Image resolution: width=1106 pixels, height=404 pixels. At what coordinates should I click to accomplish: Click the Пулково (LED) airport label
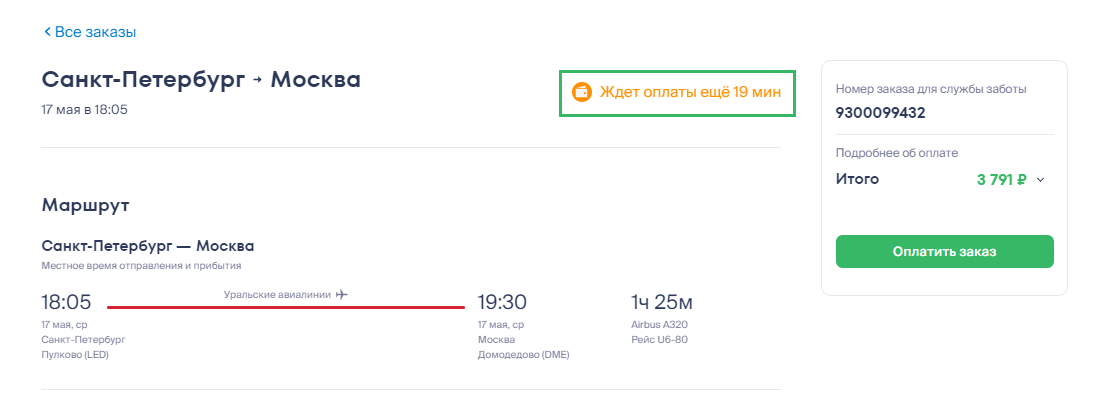[76, 354]
